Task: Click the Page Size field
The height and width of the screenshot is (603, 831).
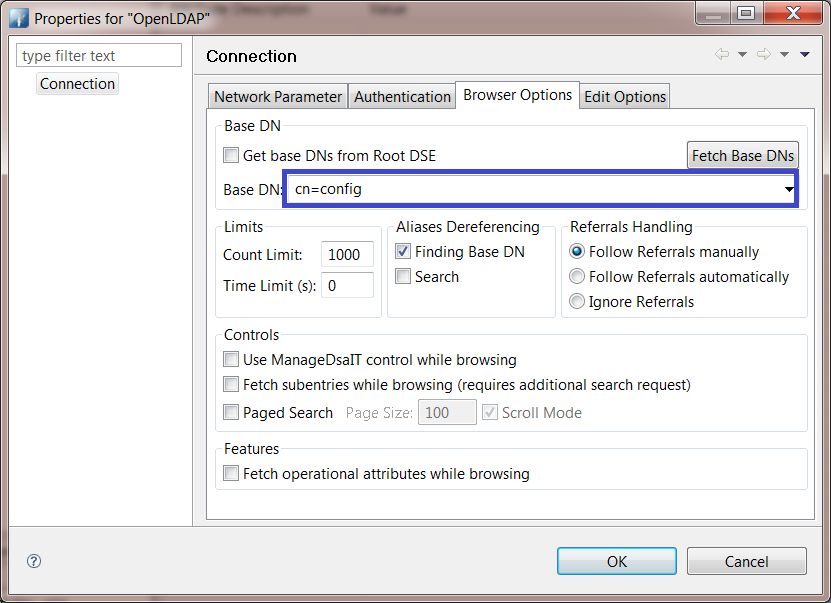Action: tap(447, 412)
